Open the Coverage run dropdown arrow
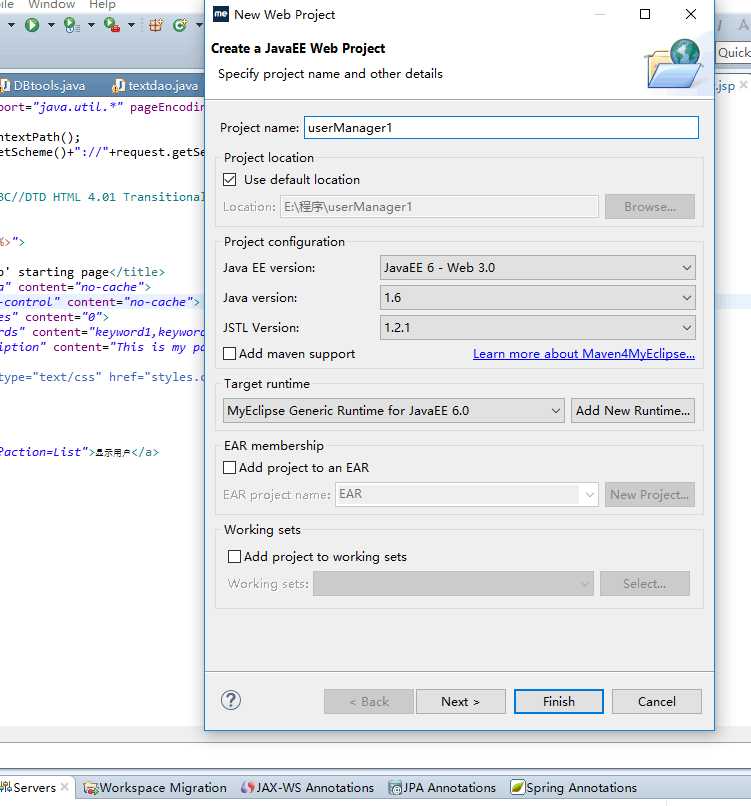This screenshot has width=751, height=806. click(x=91, y=25)
